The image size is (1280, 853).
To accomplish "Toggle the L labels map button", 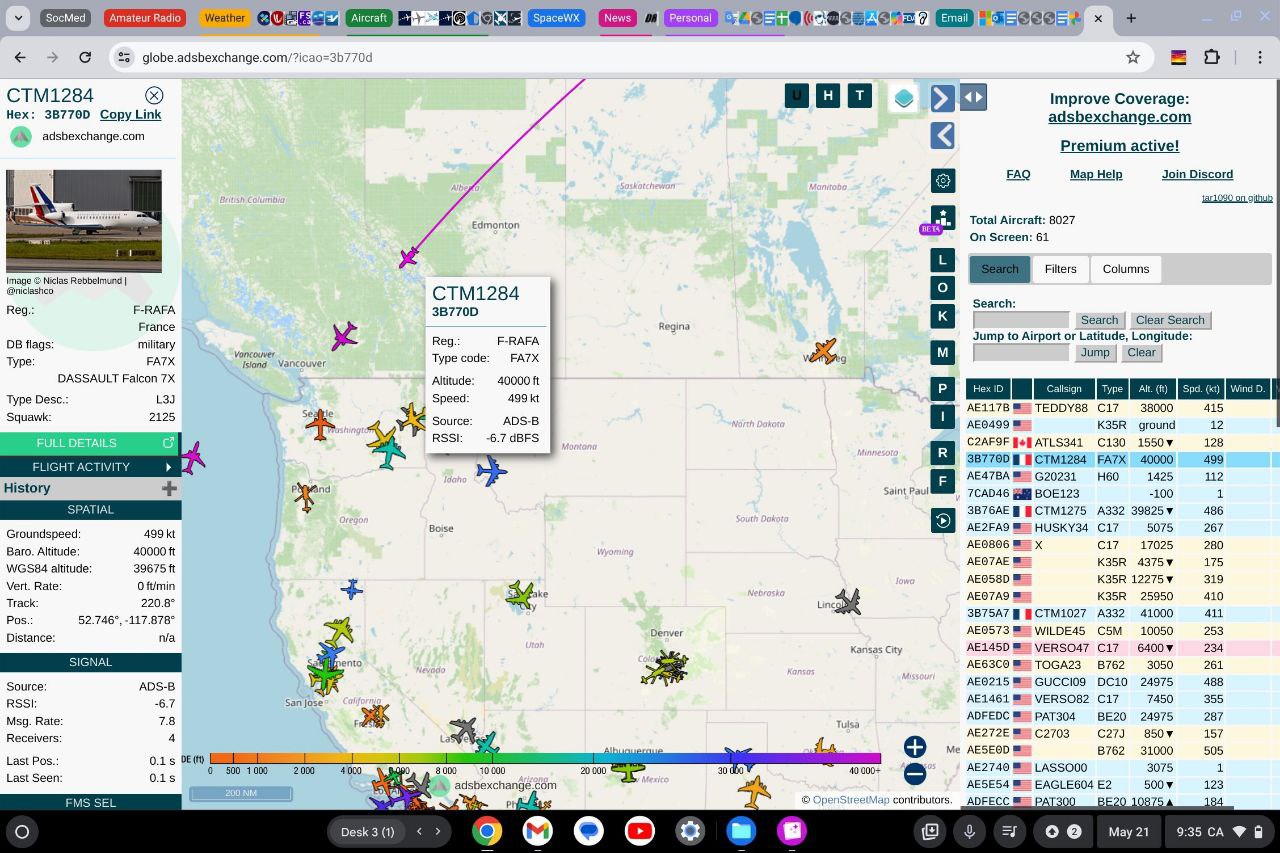I will coord(942,260).
